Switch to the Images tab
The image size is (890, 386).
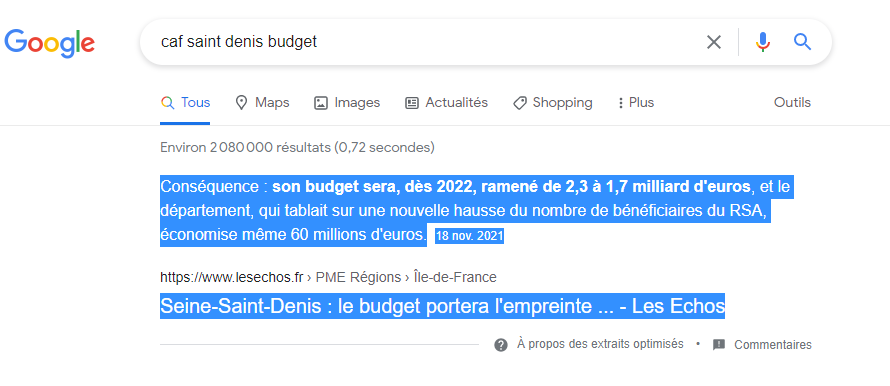(347, 103)
